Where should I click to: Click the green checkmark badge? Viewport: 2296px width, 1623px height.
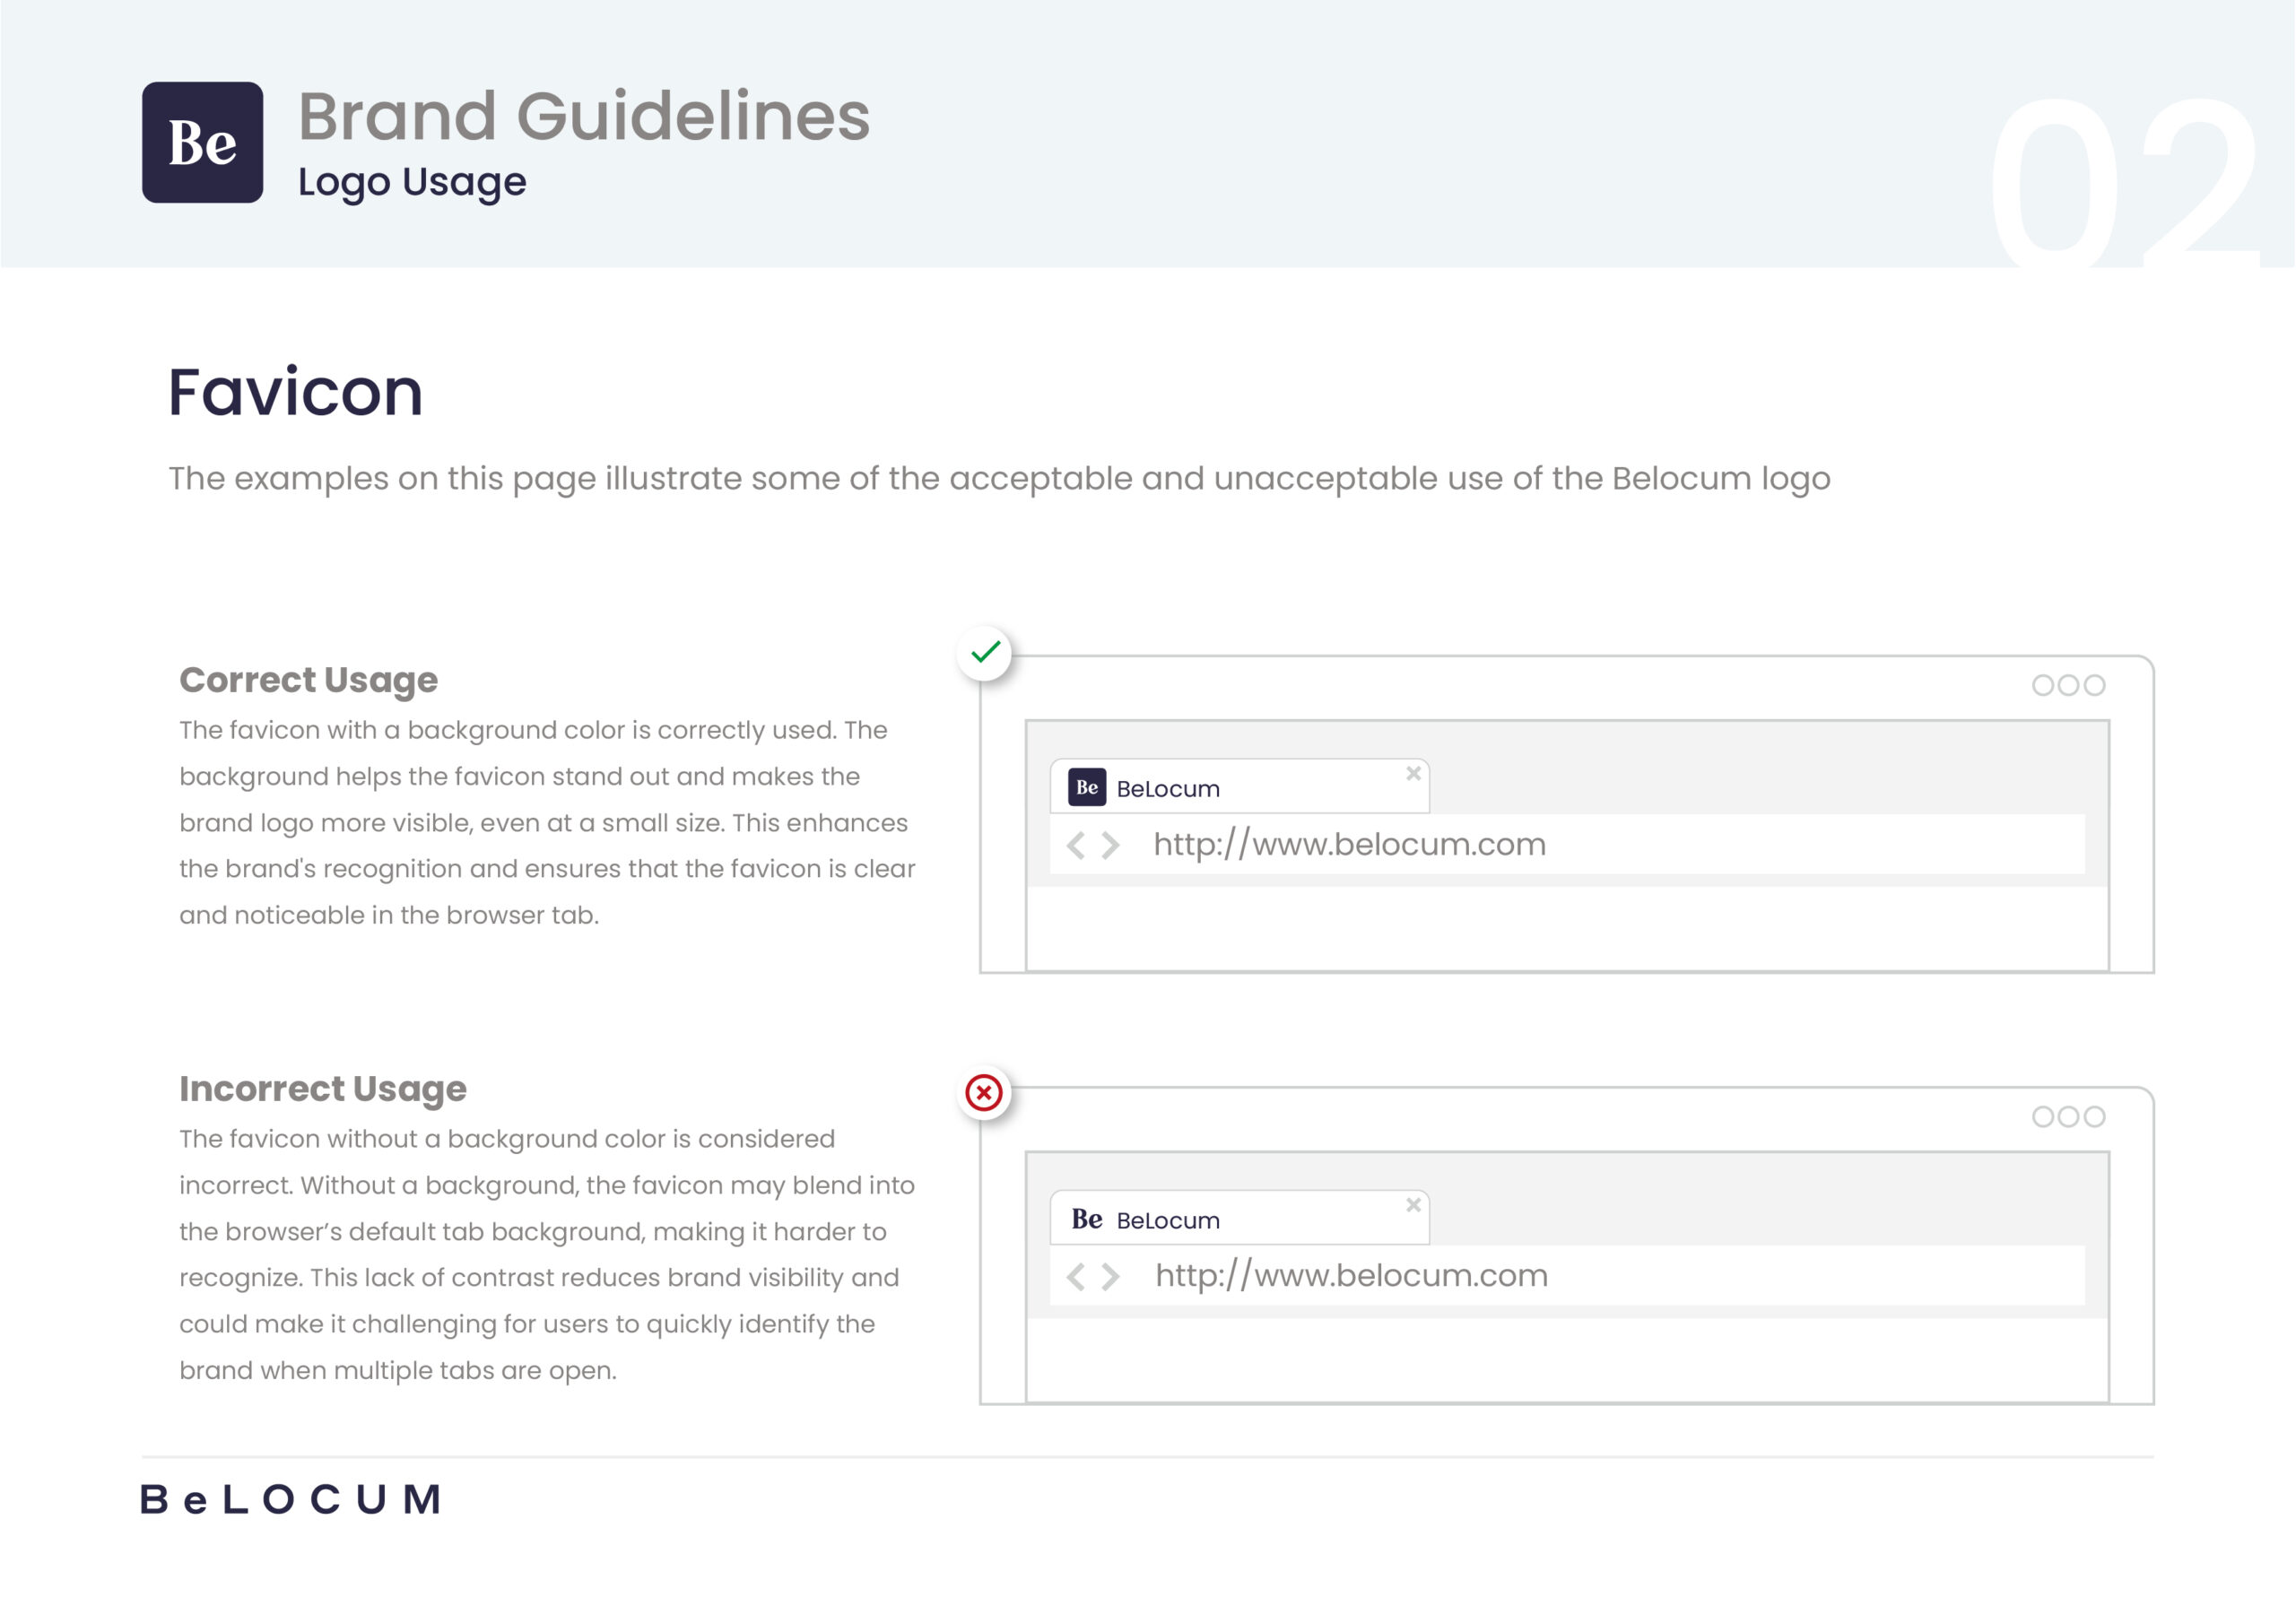(985, 653)
